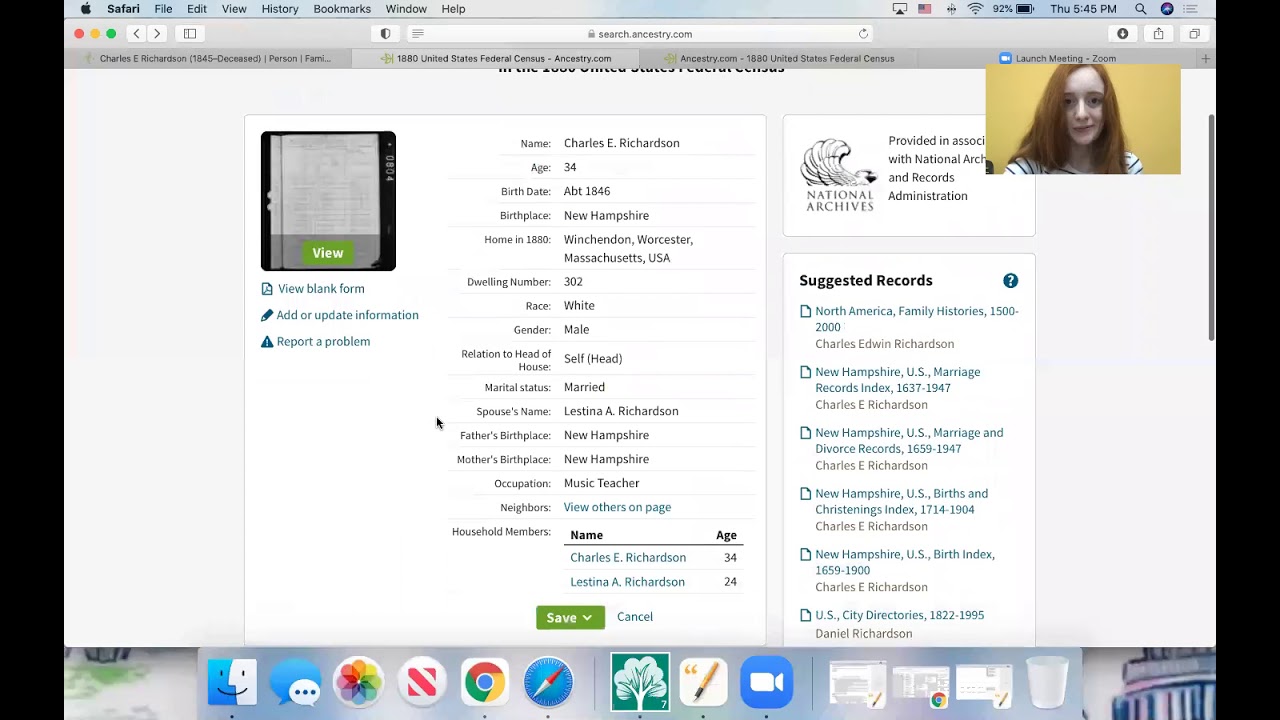Viewport: 1280px width, 720px height.
Task: Click the green View button on census image
Action: [x=328, y=253]
